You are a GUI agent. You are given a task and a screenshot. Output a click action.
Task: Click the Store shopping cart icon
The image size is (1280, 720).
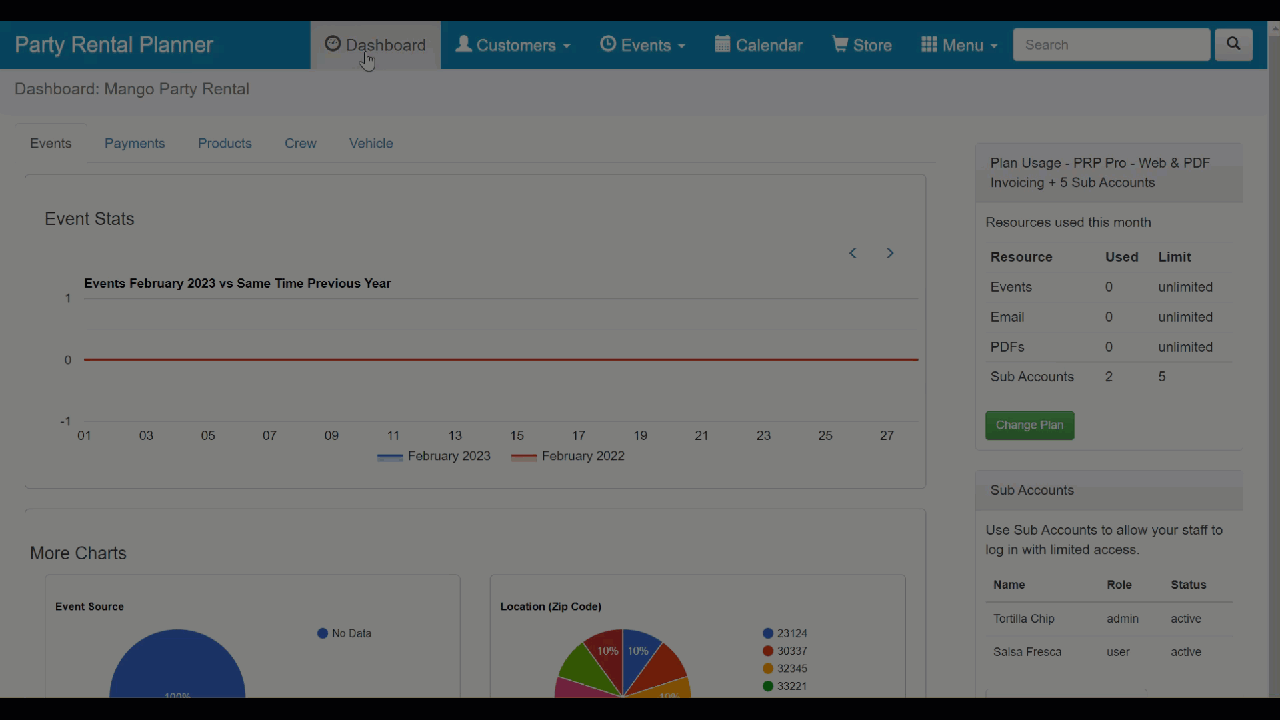pyautogui.click(x=840, y=44)
